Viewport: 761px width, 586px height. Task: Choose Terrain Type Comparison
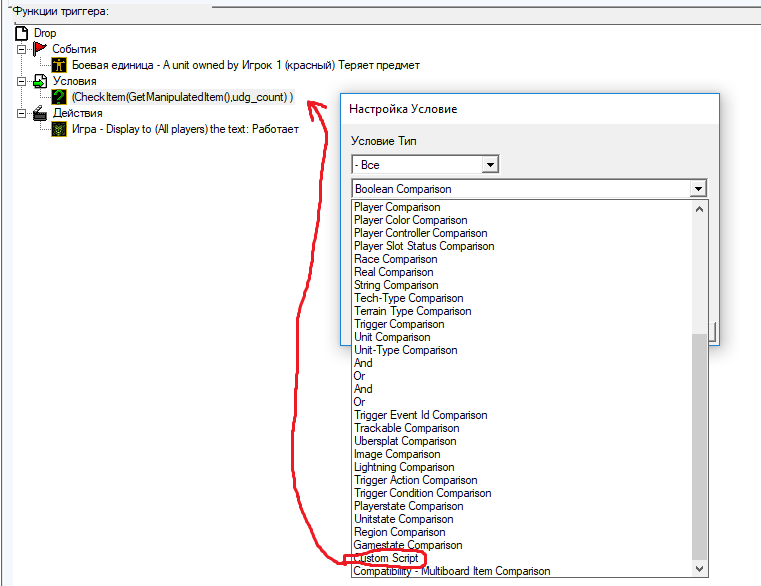tap(413, 311)
